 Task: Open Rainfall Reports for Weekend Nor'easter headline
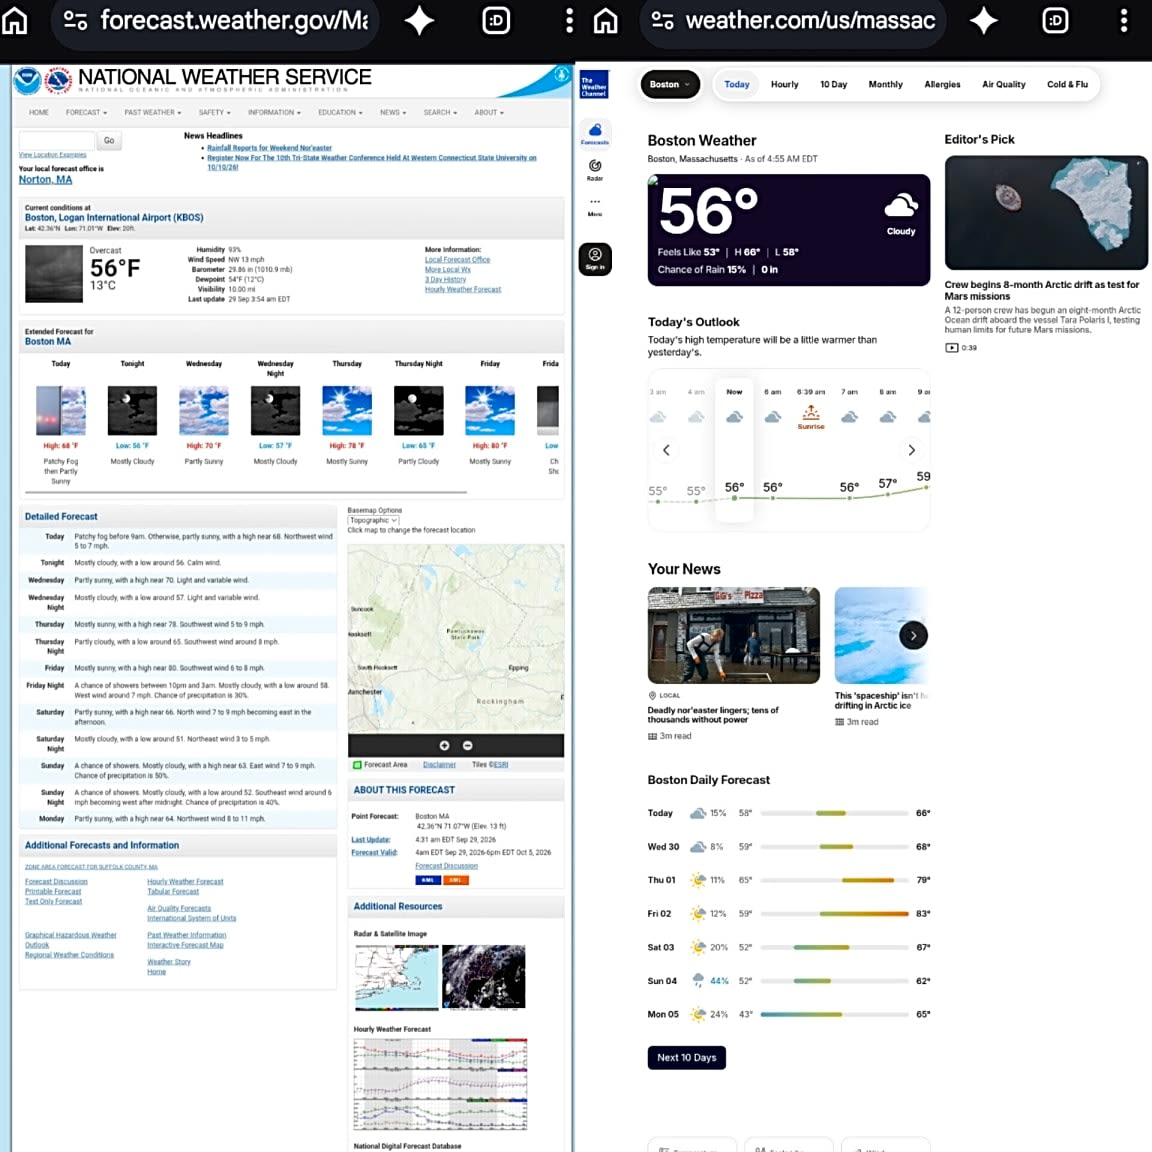(270, 148)
